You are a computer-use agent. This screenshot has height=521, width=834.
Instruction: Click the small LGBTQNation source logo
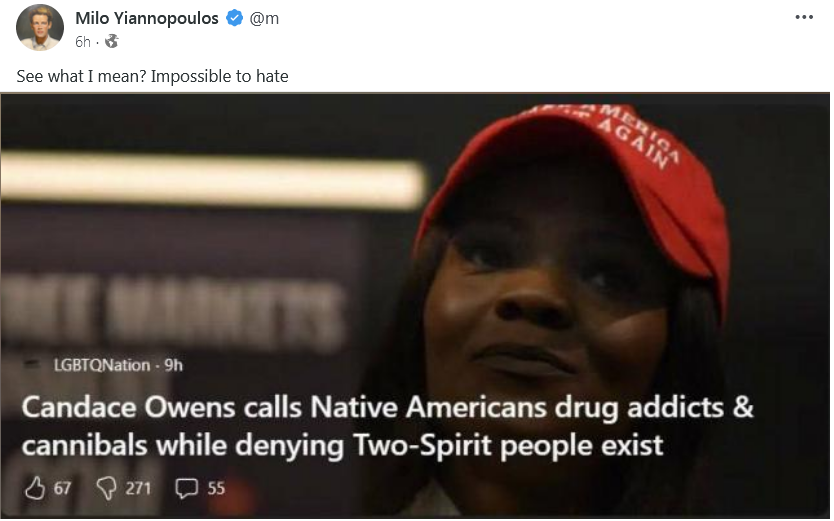coord(33,365)
